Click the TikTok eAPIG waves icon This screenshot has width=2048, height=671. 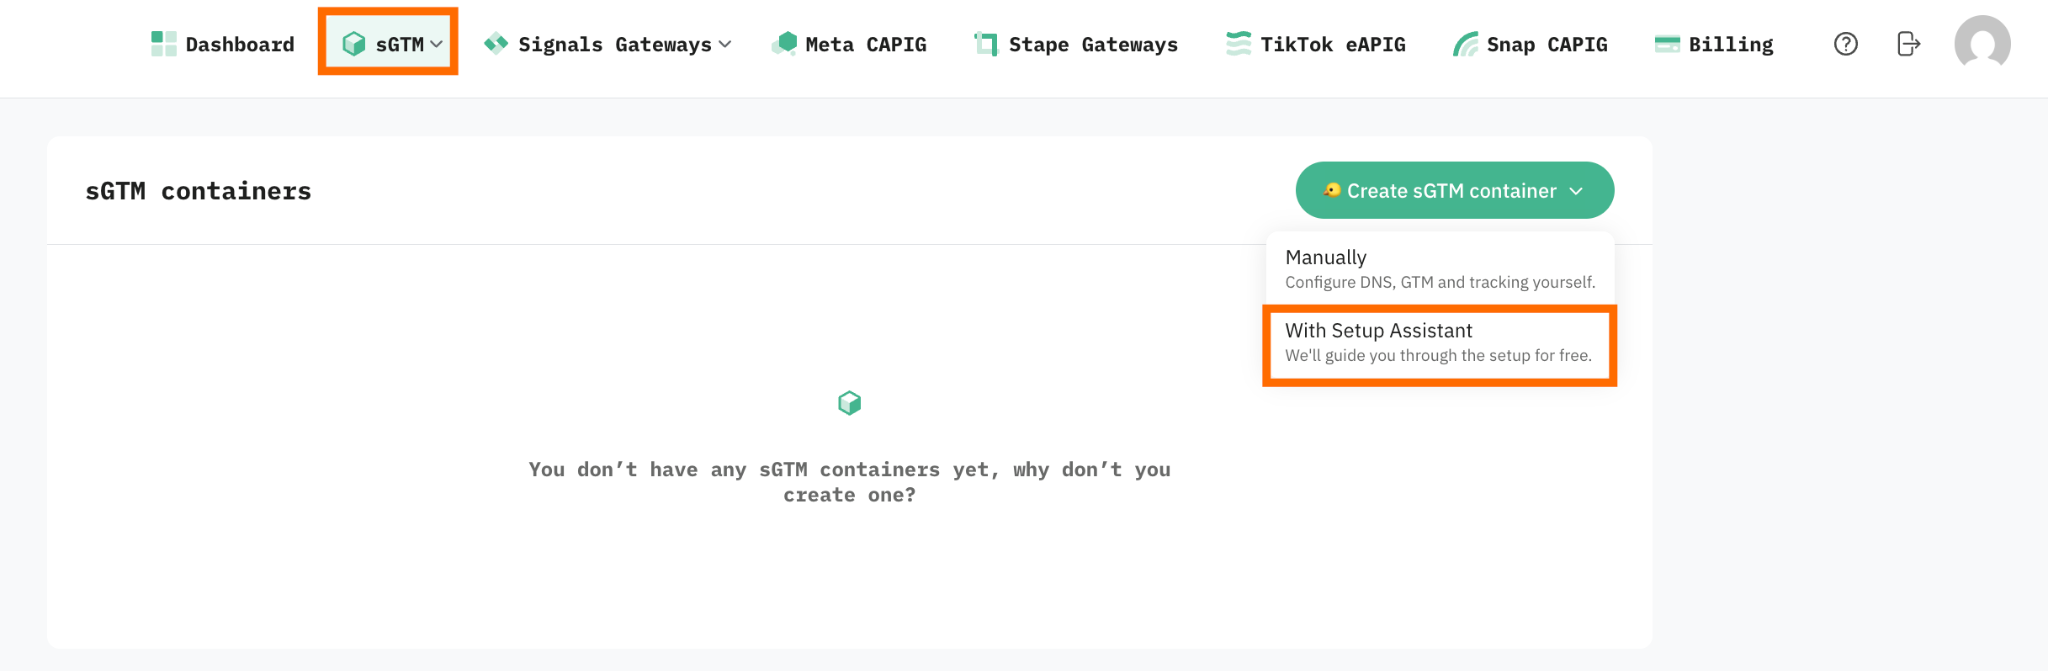pyautogui.click(x=1239, y=44)
